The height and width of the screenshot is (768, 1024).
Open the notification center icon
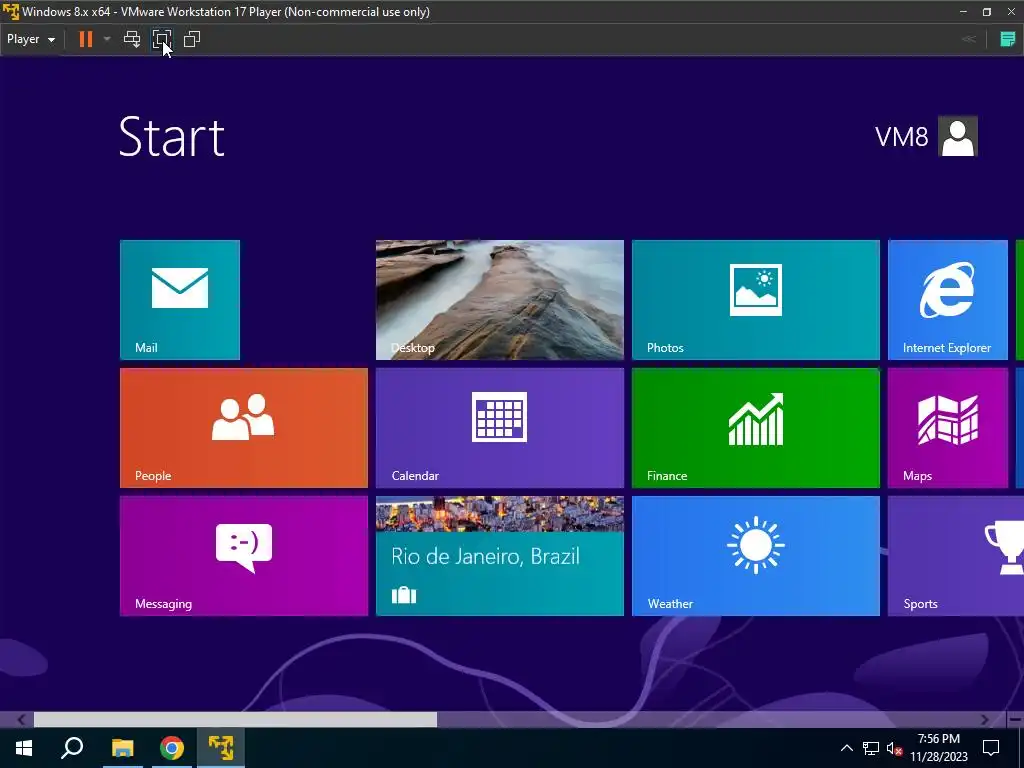(991, 748)
